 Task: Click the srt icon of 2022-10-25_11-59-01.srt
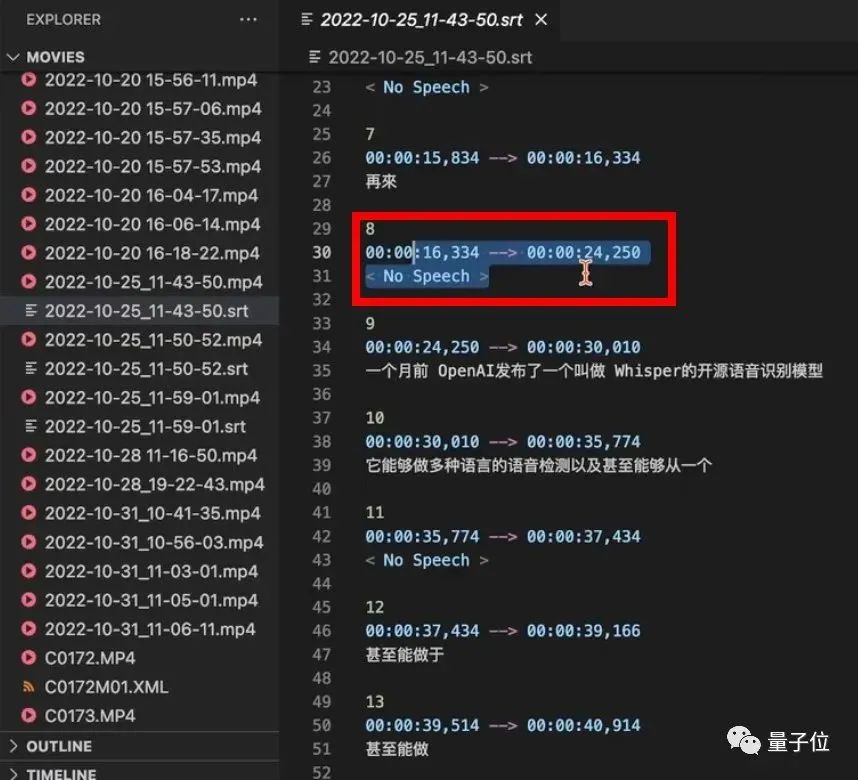pyautogui.click(x=31, y=426)
